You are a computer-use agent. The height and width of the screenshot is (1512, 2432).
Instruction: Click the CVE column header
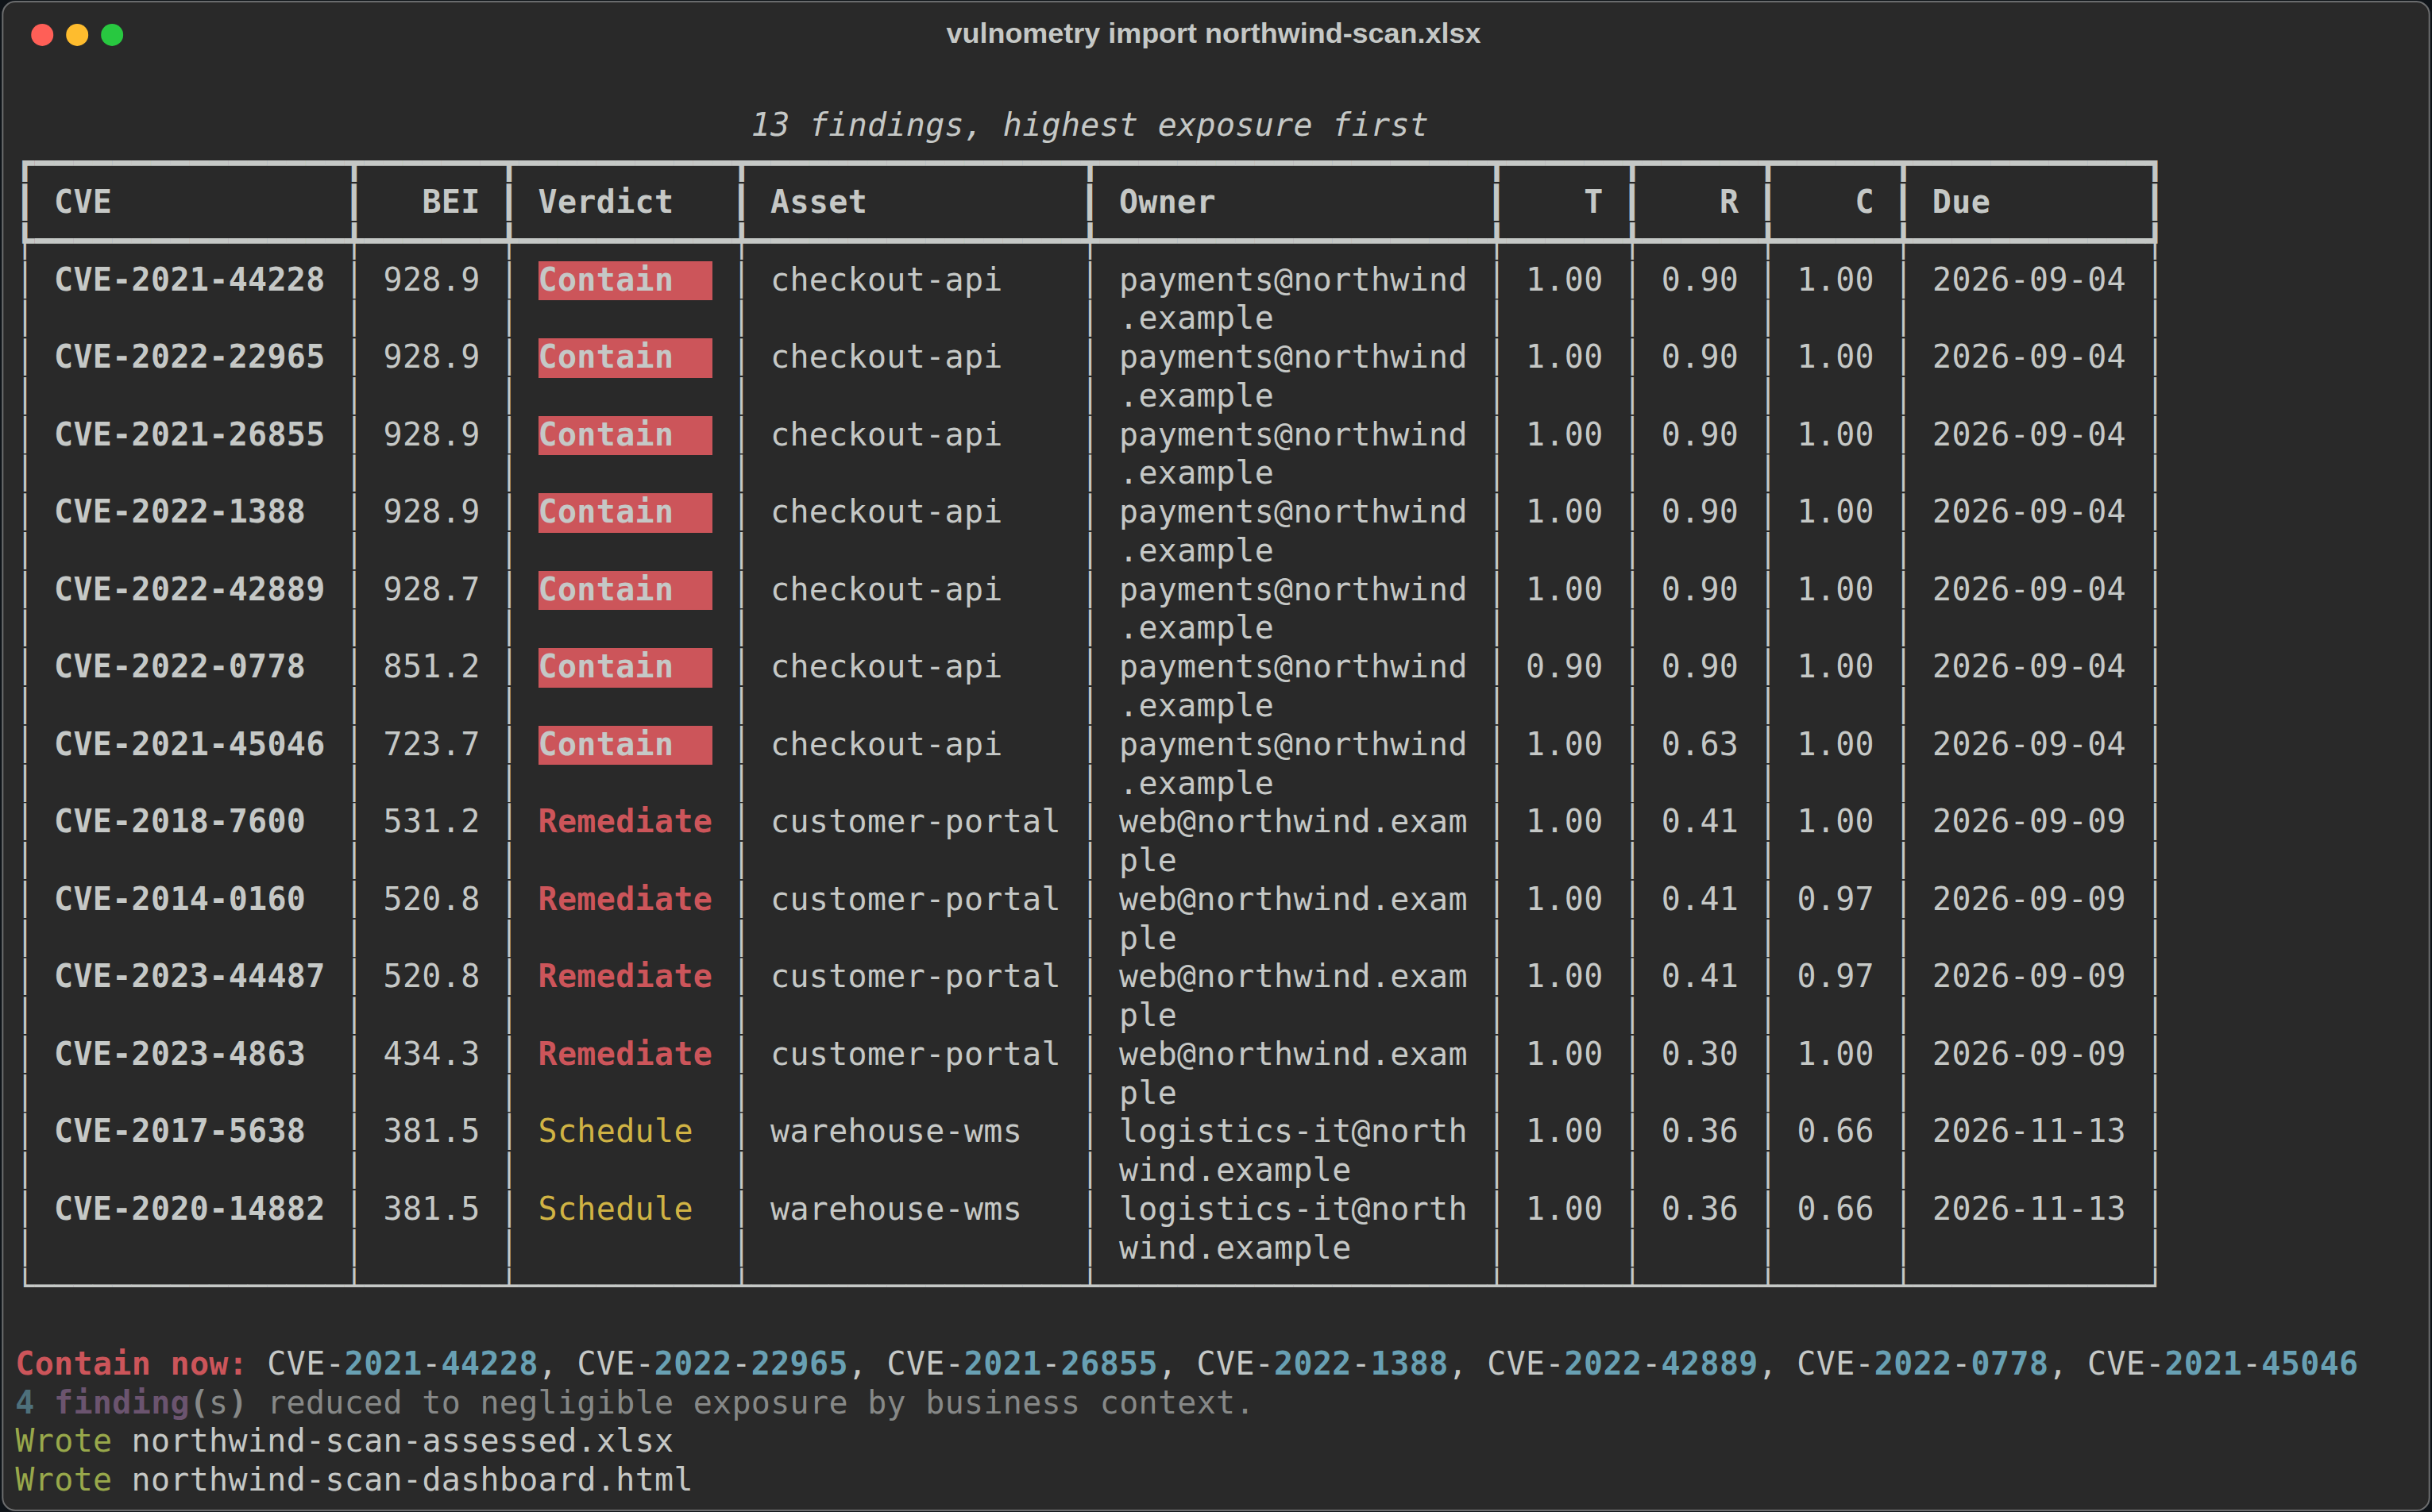(x=83, y=202)
